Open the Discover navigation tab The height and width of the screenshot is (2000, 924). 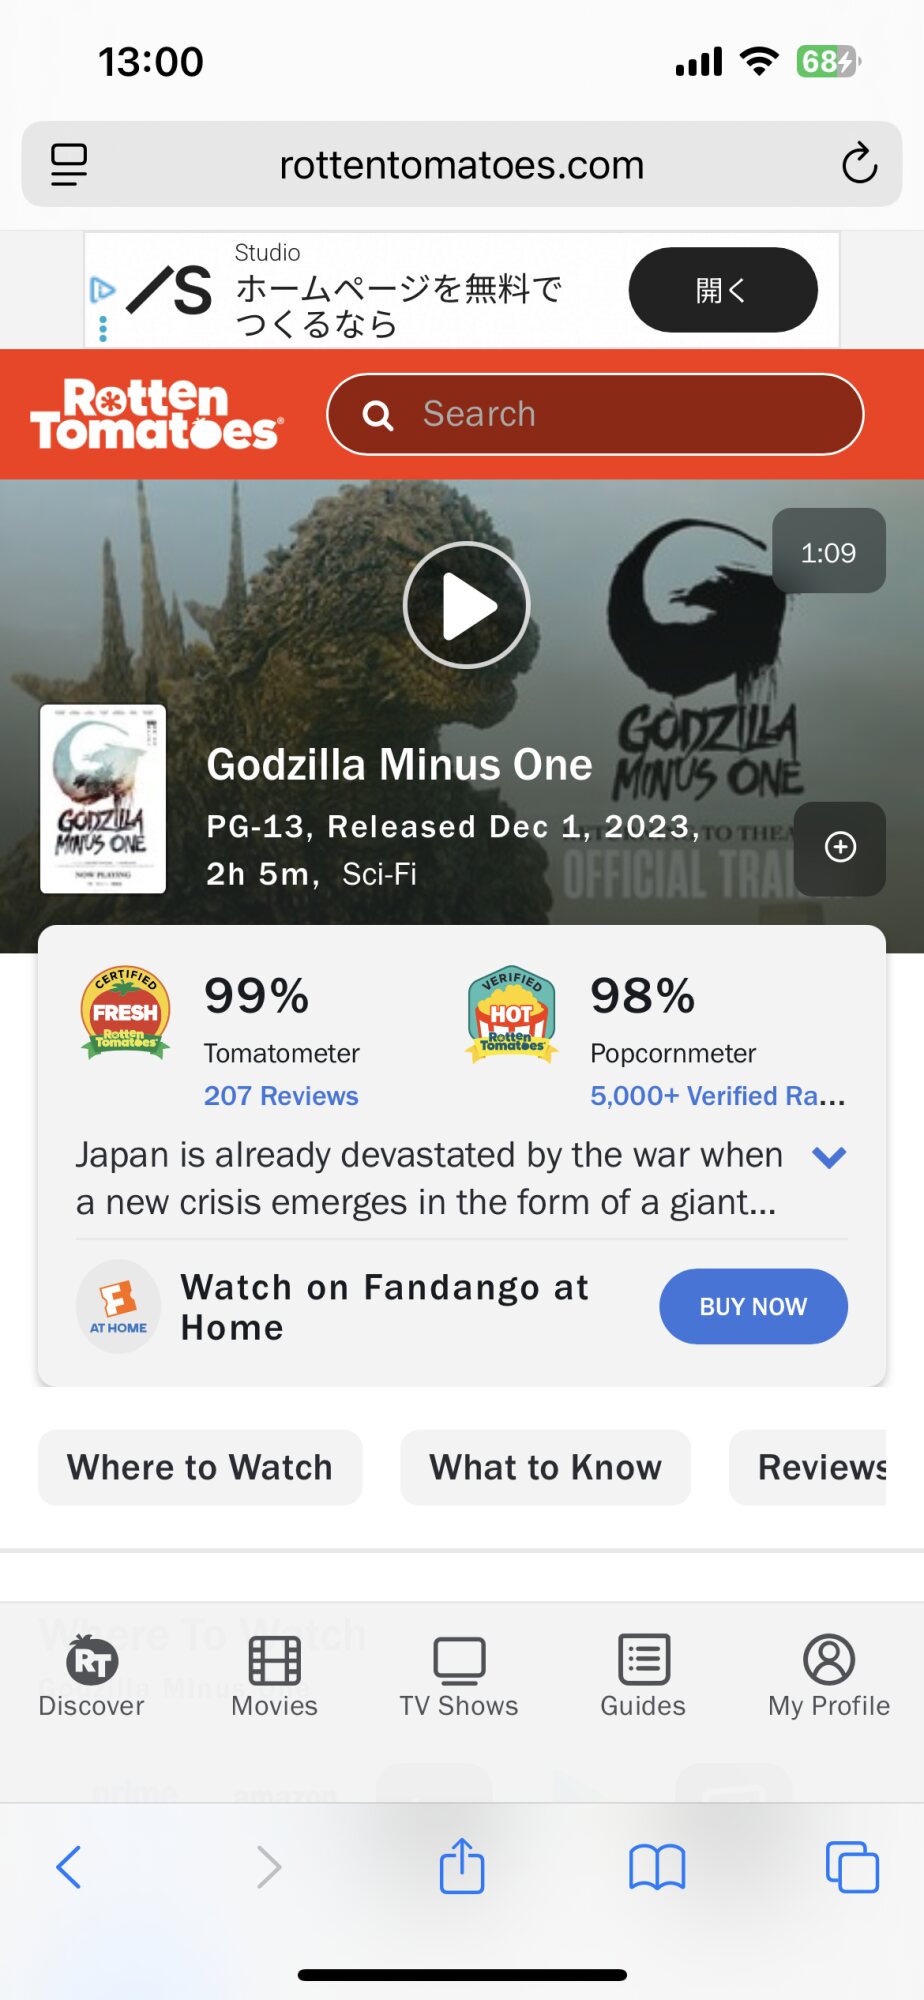(x=91, y=1675)
